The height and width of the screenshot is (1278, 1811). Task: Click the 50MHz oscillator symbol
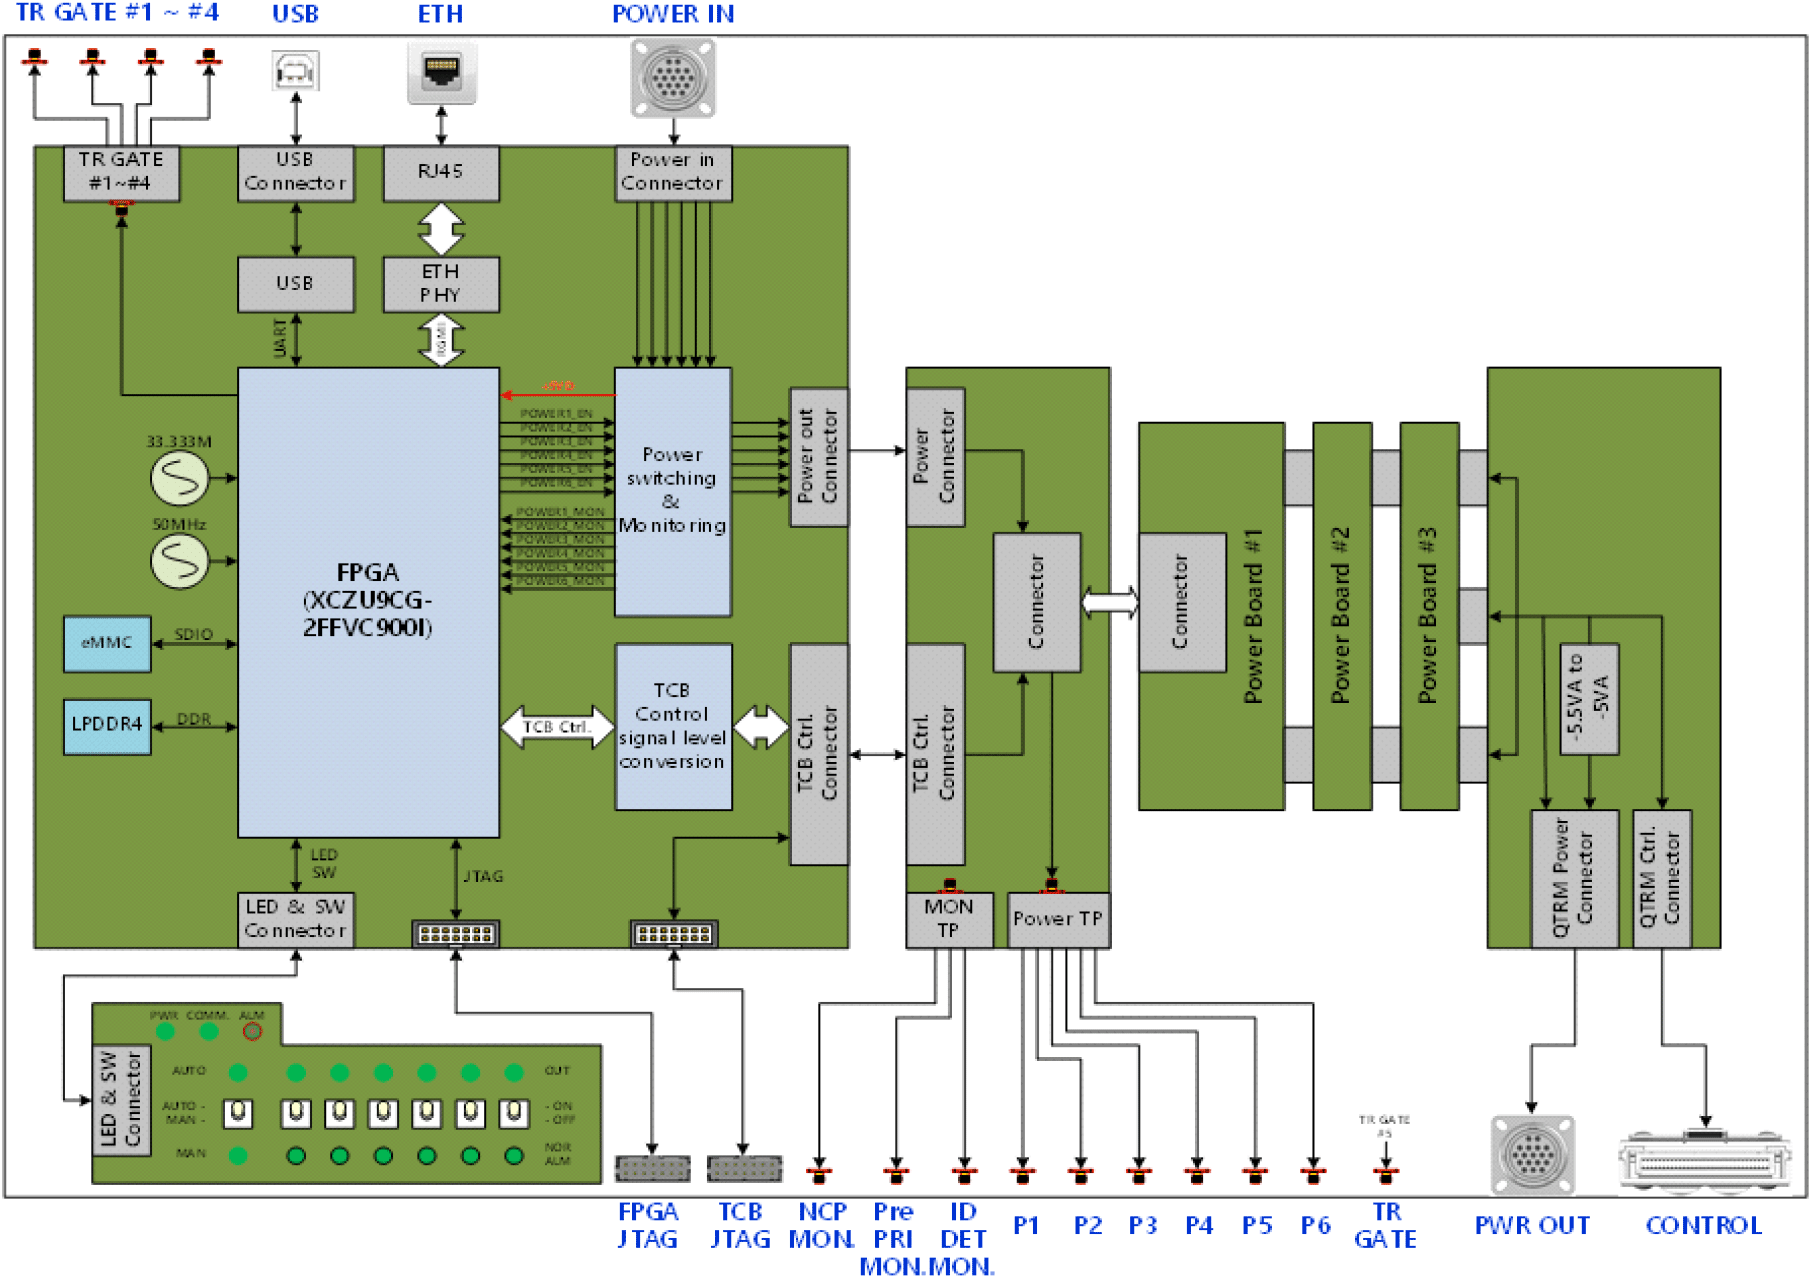tap(180, 561)
